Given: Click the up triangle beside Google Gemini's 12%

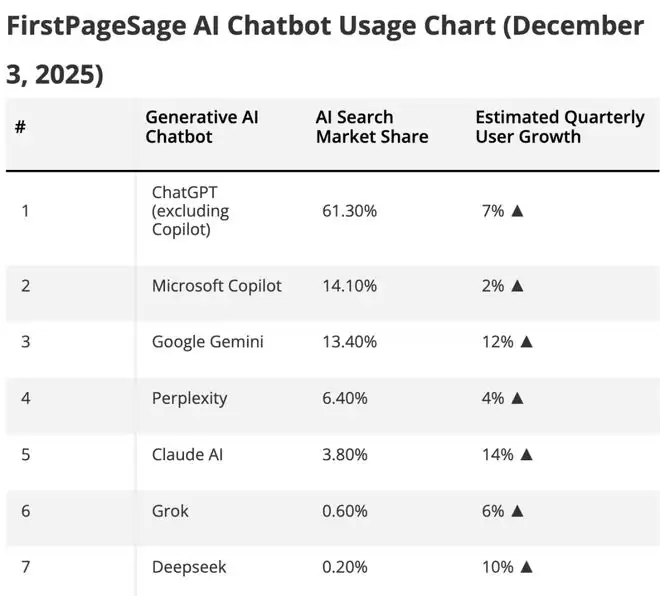Looking at the screenshot, I should pos(526,341).
